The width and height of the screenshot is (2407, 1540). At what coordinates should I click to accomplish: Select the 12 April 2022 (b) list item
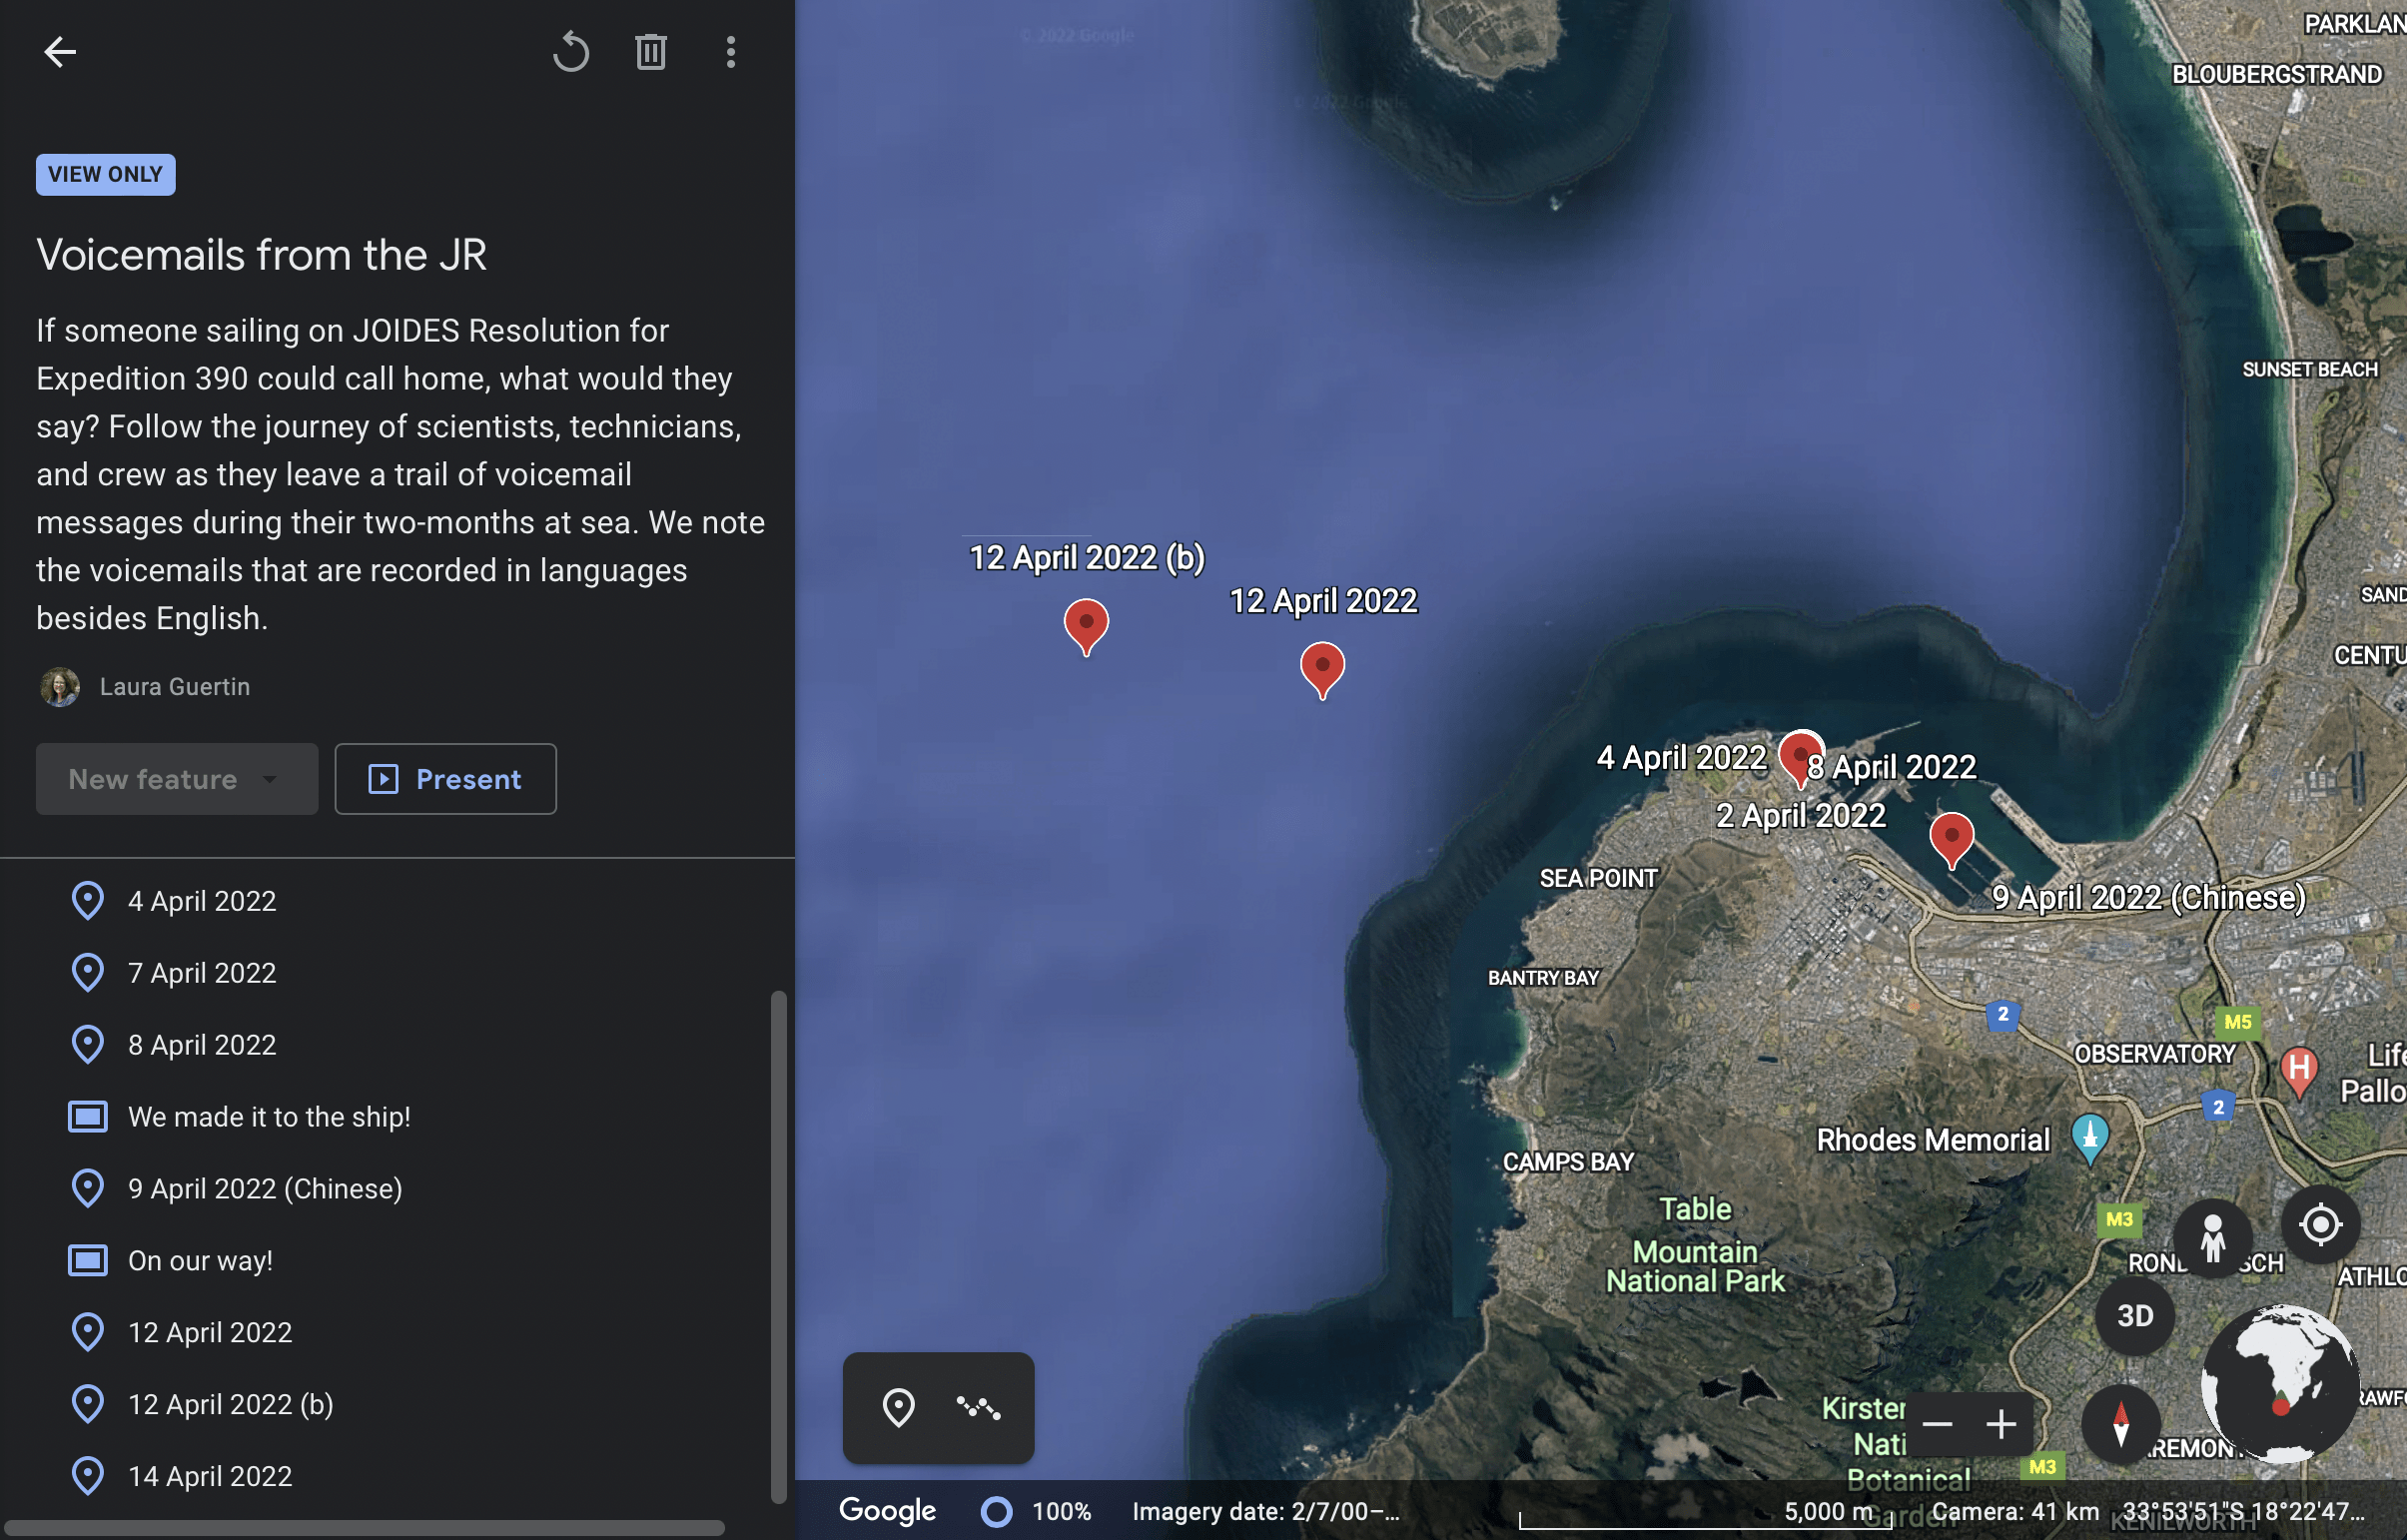tap(400, 1405)
